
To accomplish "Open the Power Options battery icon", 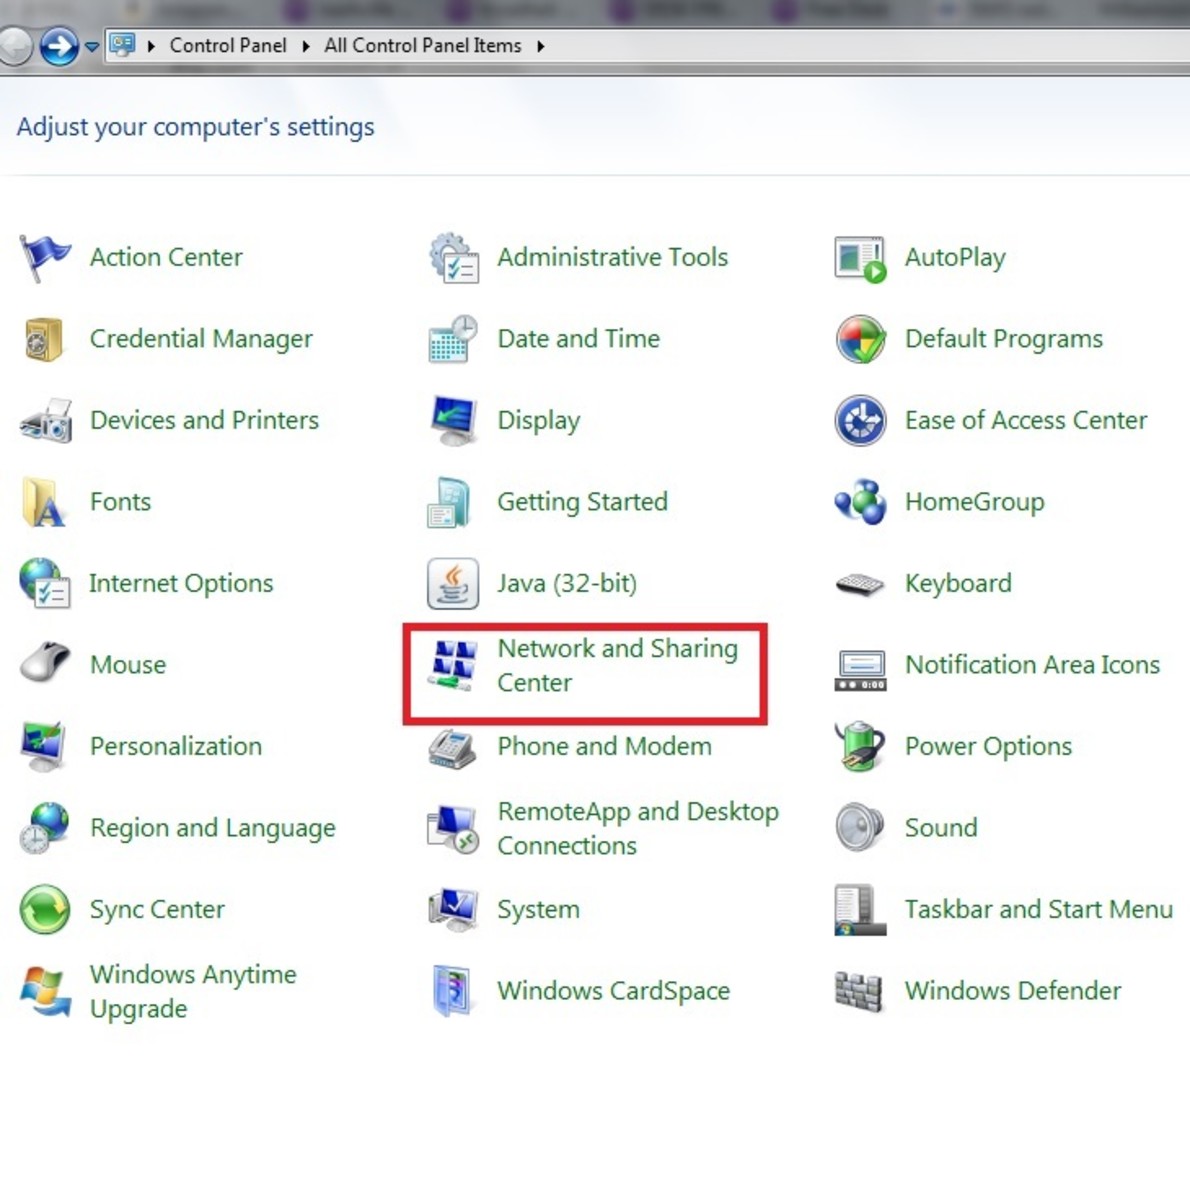I will pos(859,747).
